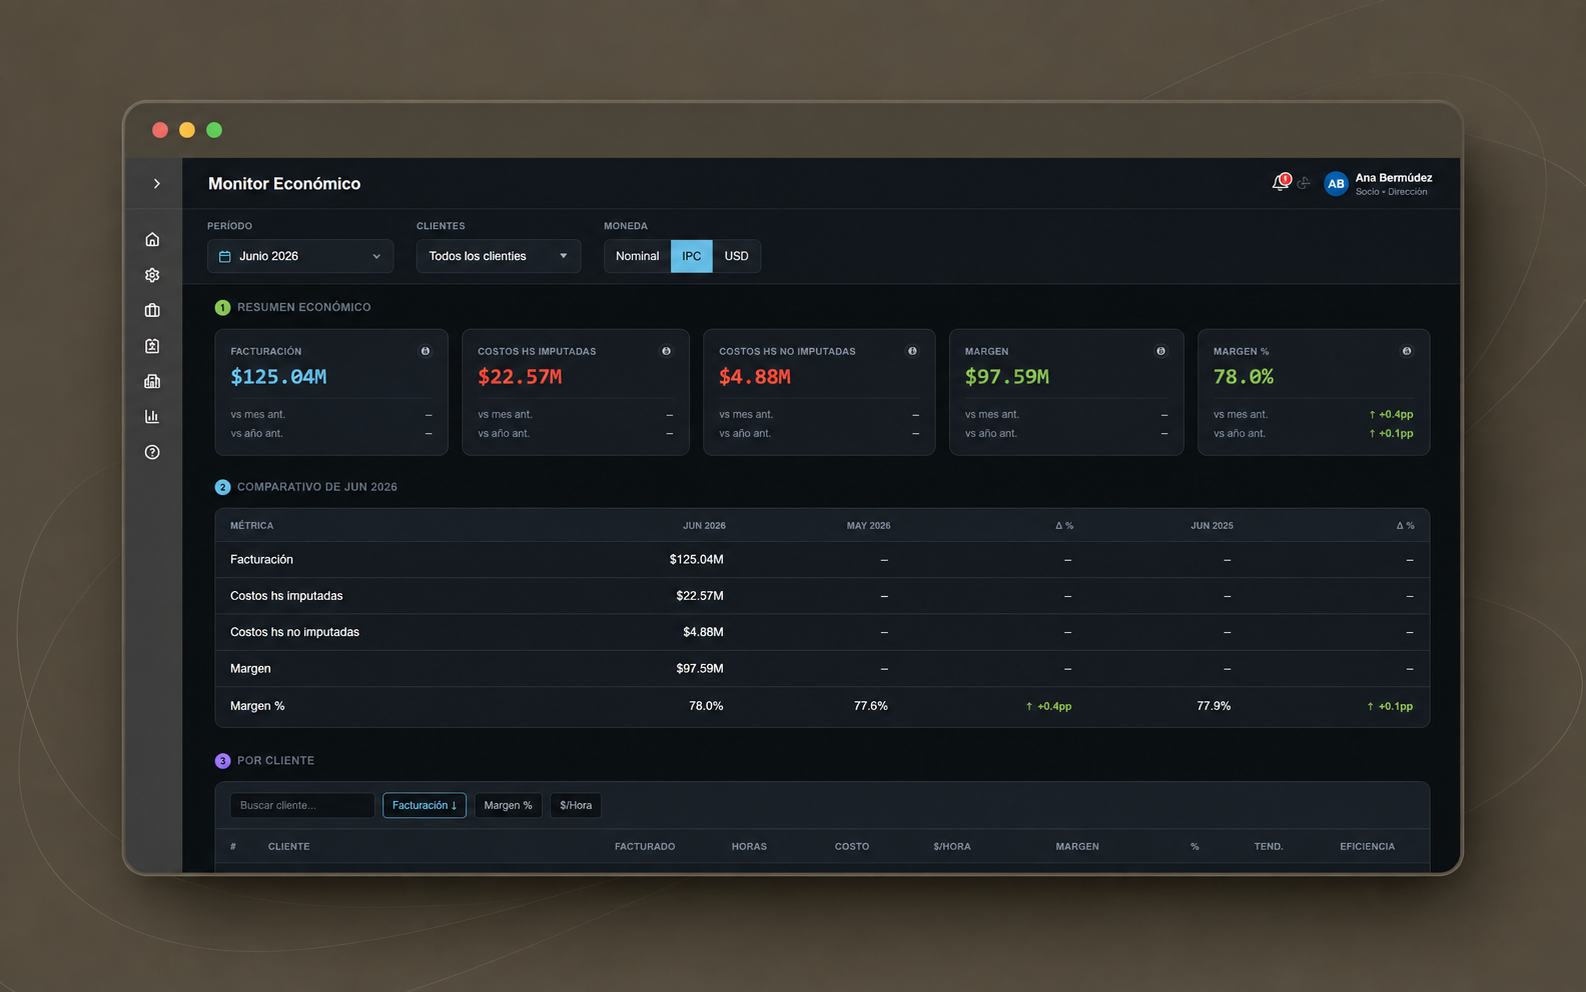Open the help question mark icon

[152, 452]
